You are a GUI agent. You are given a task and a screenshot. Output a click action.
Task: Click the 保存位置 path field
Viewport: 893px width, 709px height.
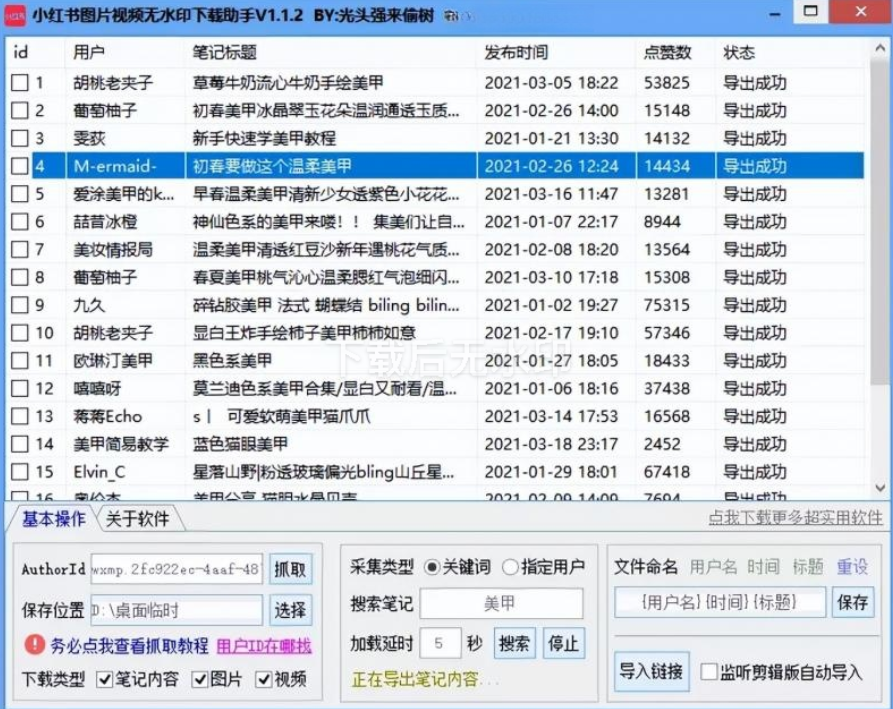click(x=177, y=610)
